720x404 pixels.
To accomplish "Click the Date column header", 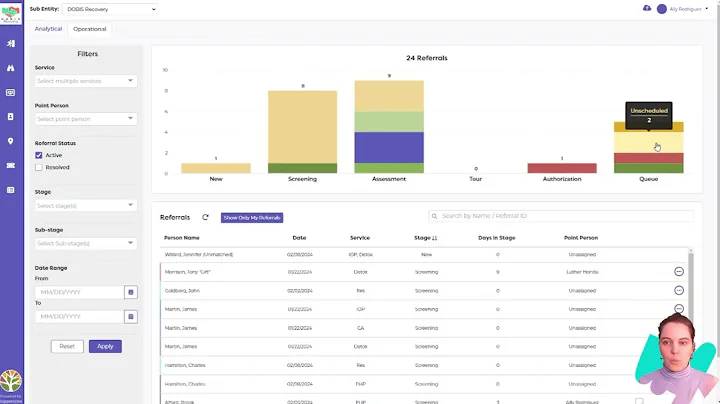I will pos(299,238).
